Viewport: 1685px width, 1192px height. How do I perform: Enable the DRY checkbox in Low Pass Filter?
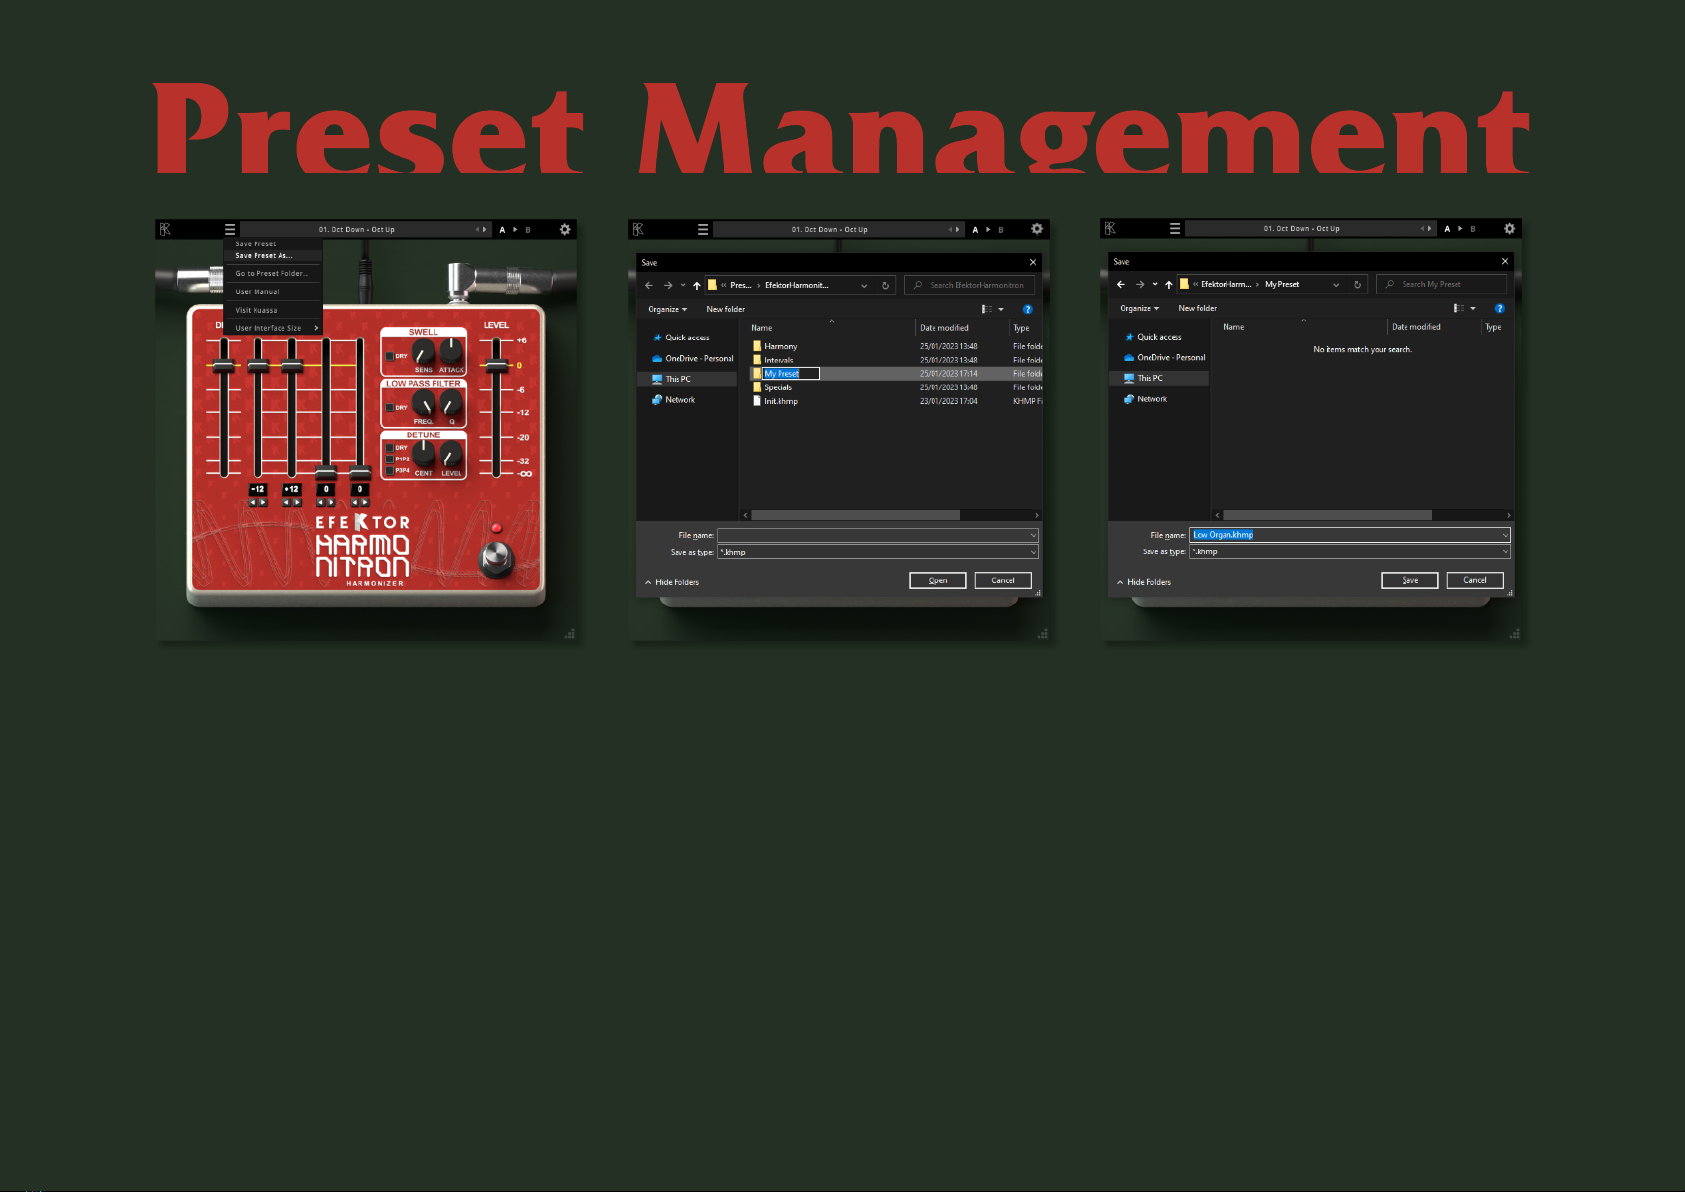tap(390, 408)
